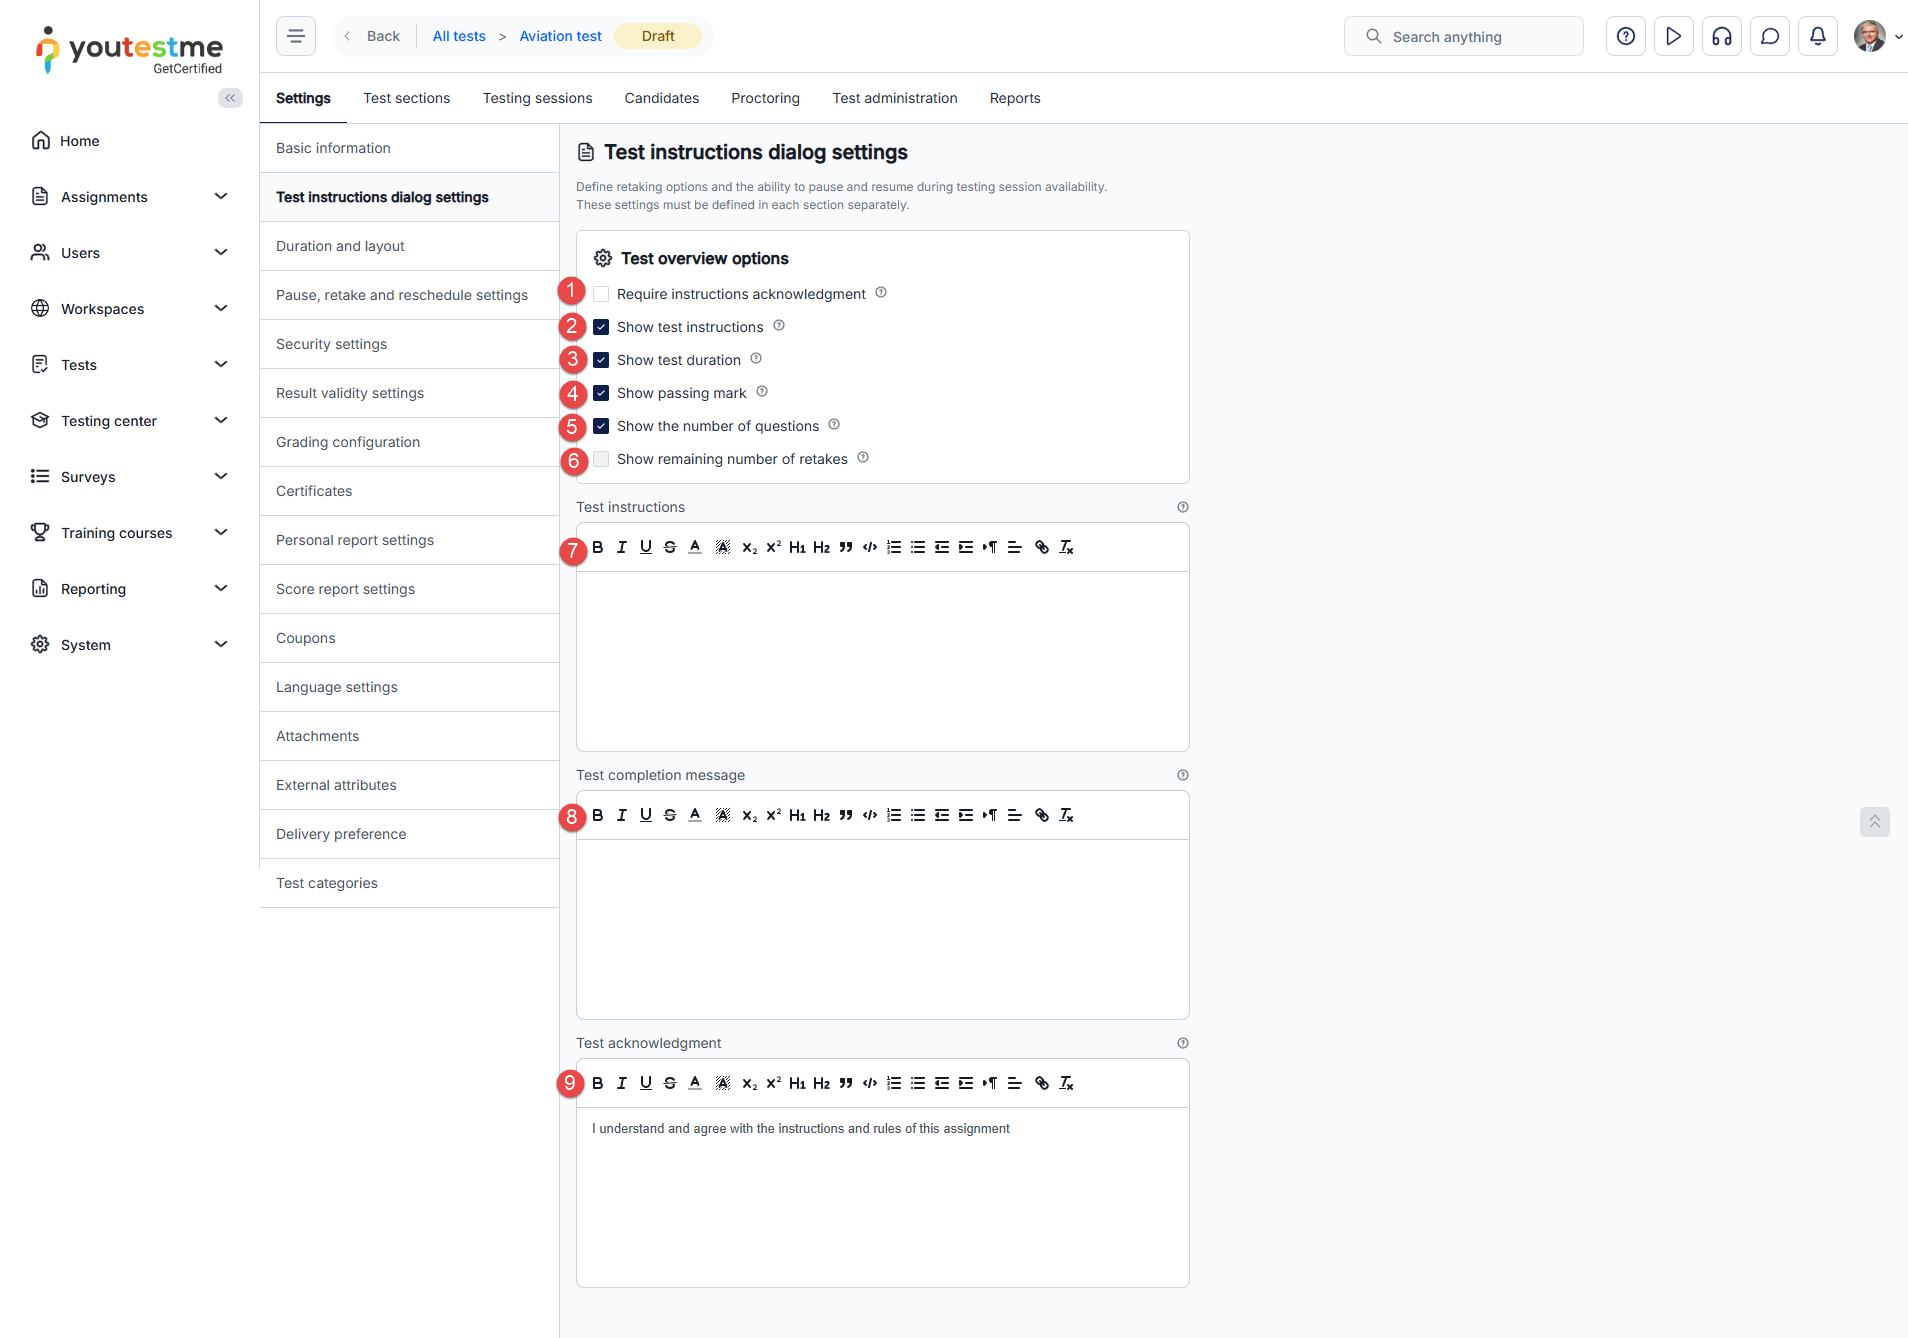This screenshot has height=1338, width=1908.
Task: Click the headset support icon
Action: point(1722,36)
